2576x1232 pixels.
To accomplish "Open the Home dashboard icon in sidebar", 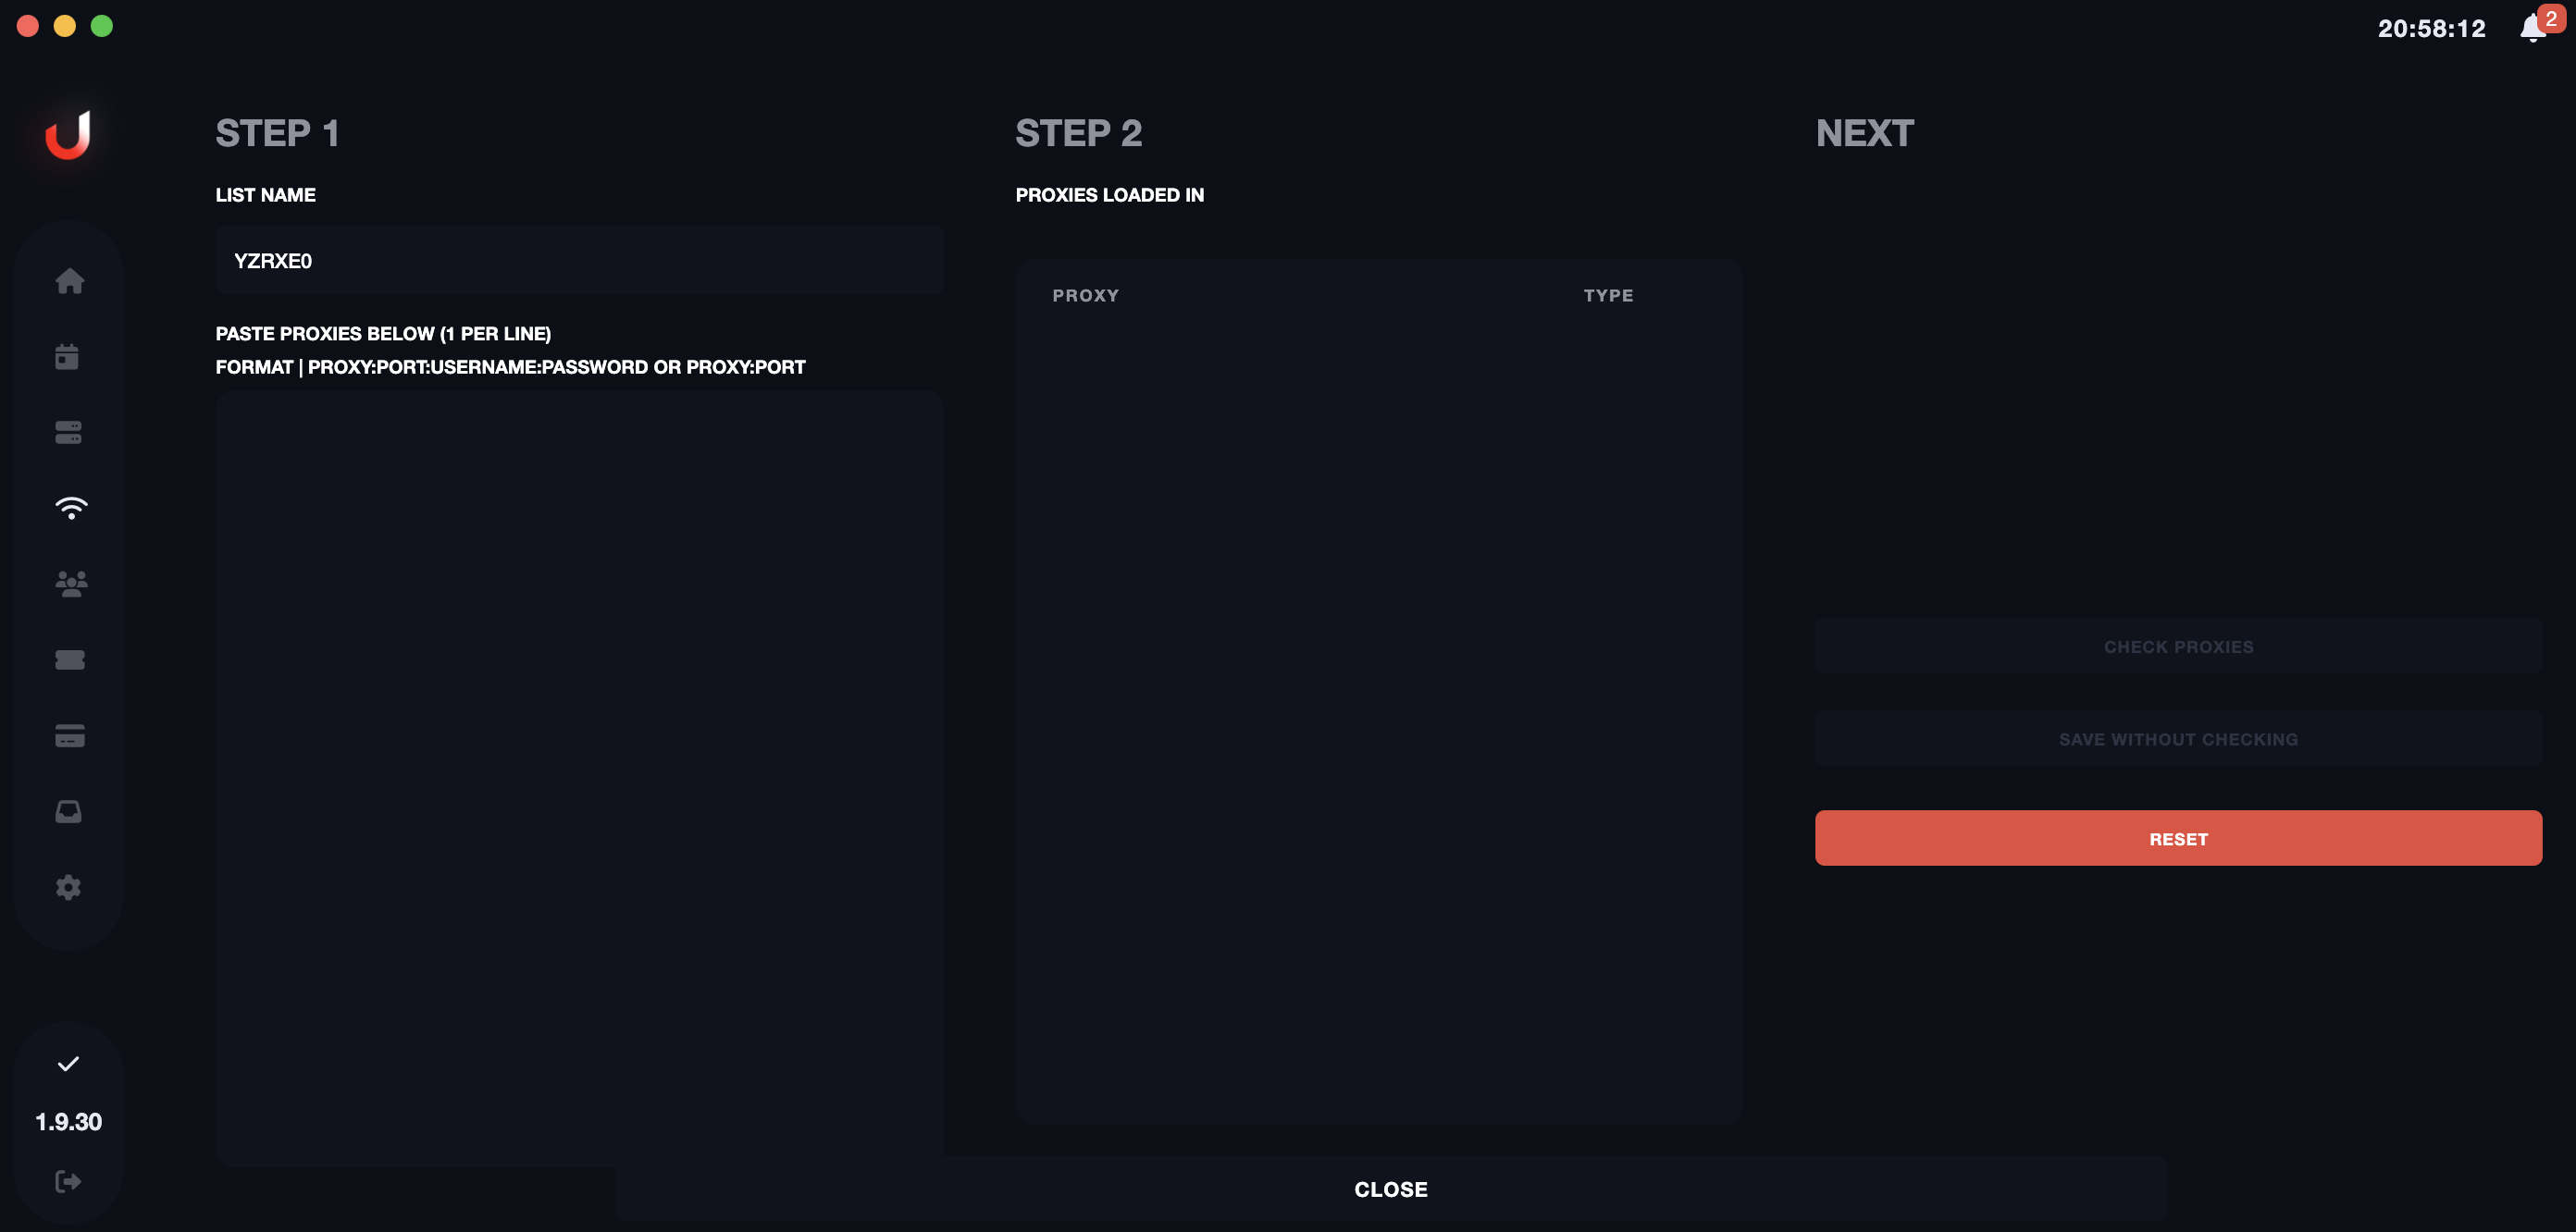I will point(69,281).
